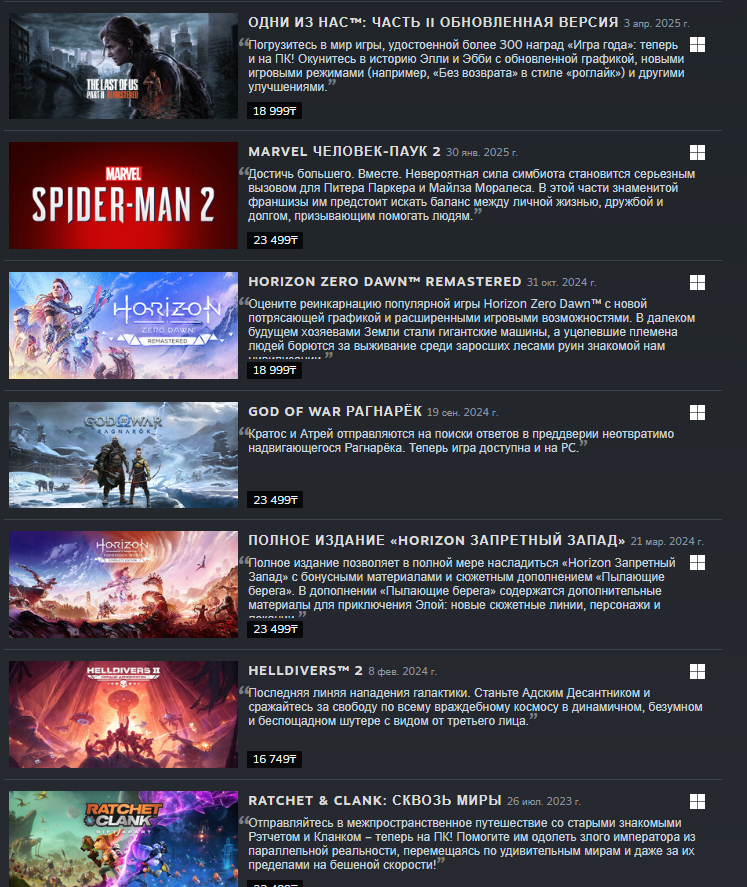Click Windows icon beside The Last of Us Part II
Screen dimensions: 747x887
click(x=697, y=45)
